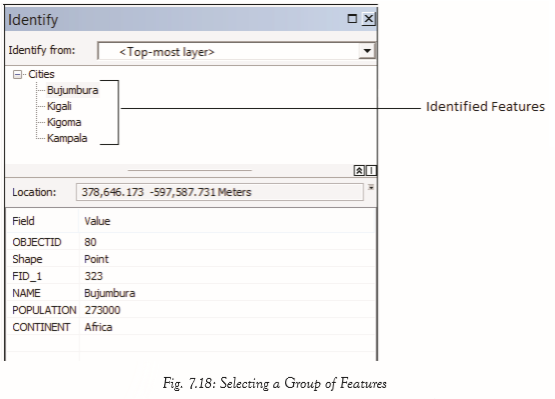Click the Location coordinates field
This screenshot has height=399, width=555.
click(219, 192)
